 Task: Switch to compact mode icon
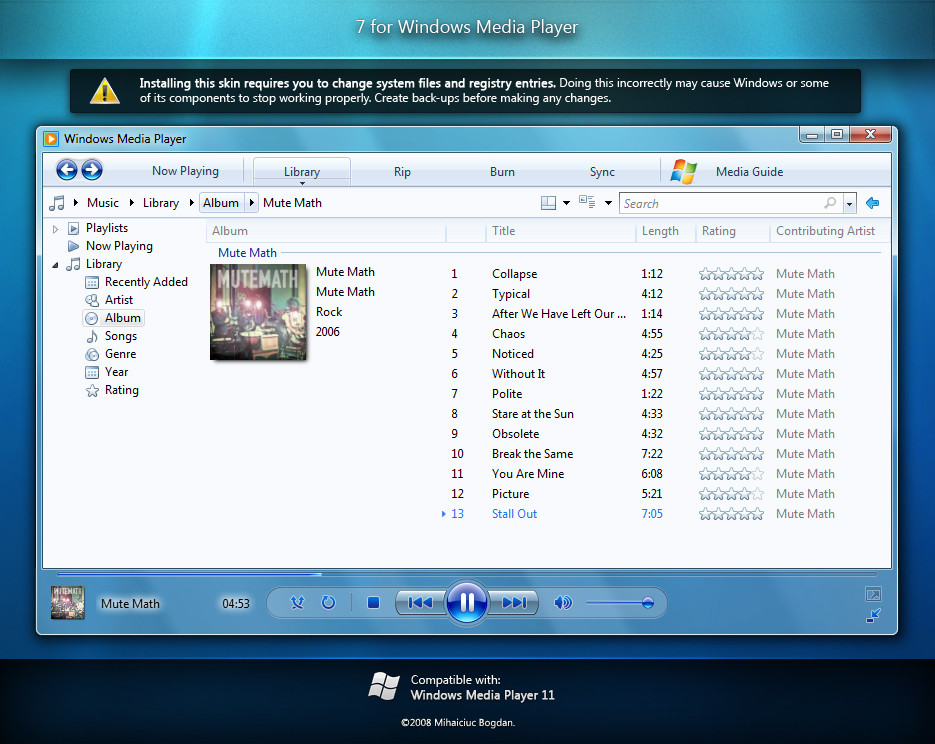pyautogui.click(x=873, y=617)
